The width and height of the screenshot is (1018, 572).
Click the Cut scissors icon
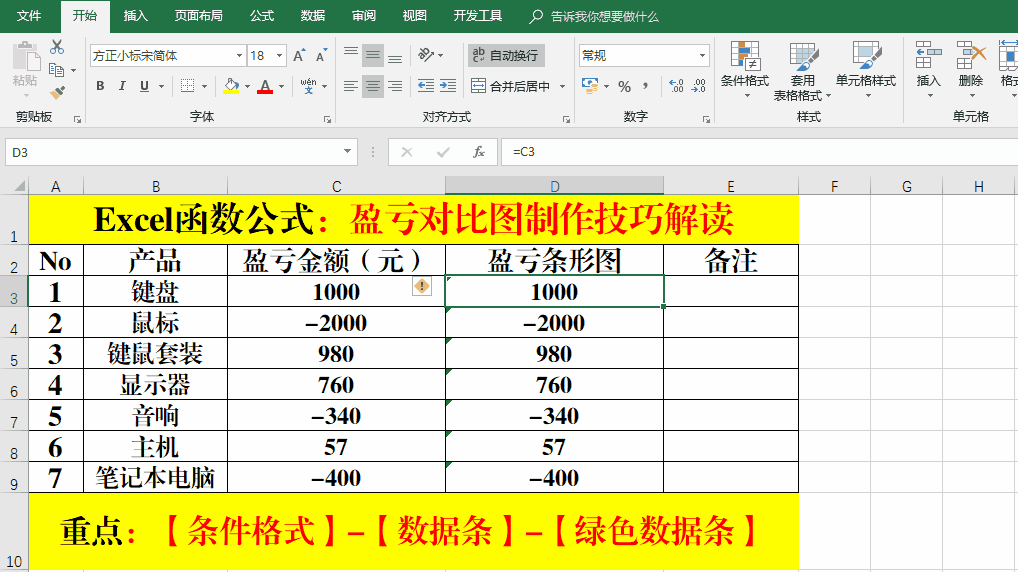pos(57,47)
